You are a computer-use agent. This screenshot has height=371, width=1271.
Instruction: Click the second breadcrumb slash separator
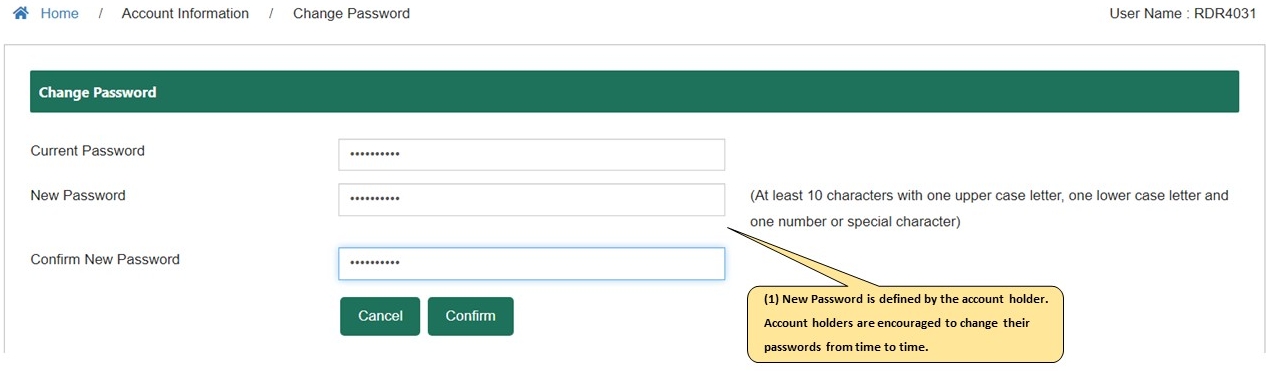[271, 14]
